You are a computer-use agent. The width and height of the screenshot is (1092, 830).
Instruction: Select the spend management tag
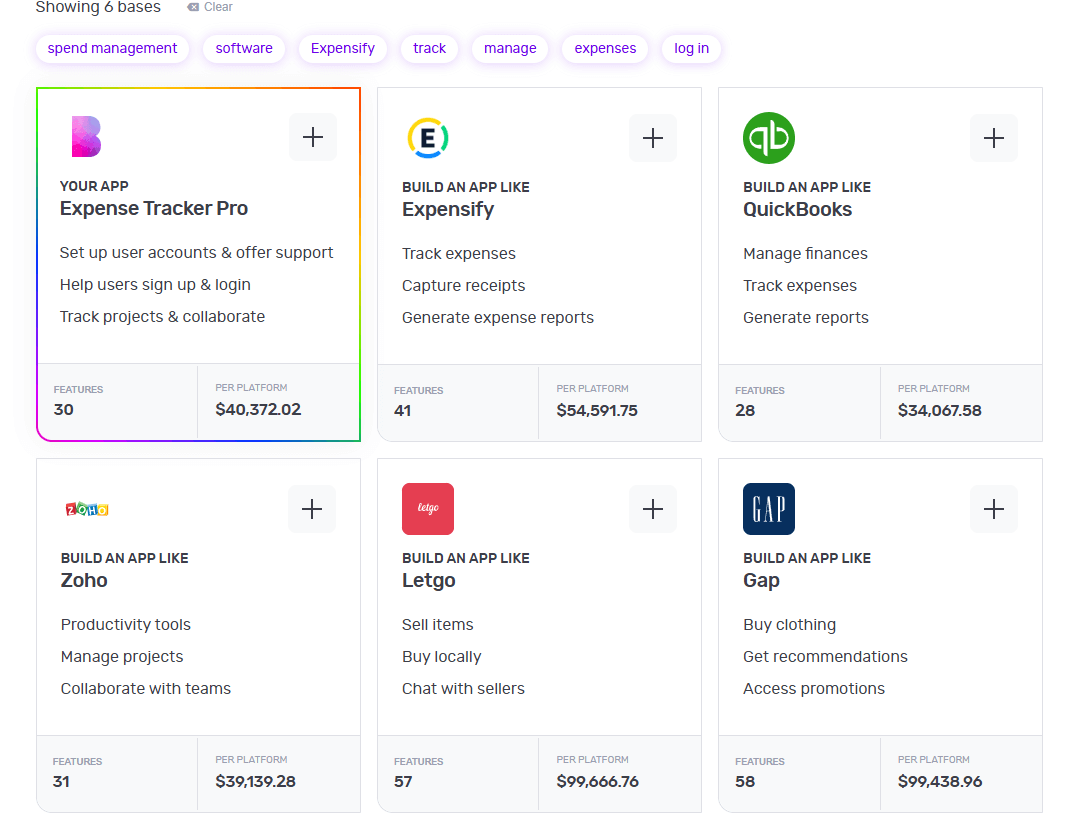click(112, 49)
